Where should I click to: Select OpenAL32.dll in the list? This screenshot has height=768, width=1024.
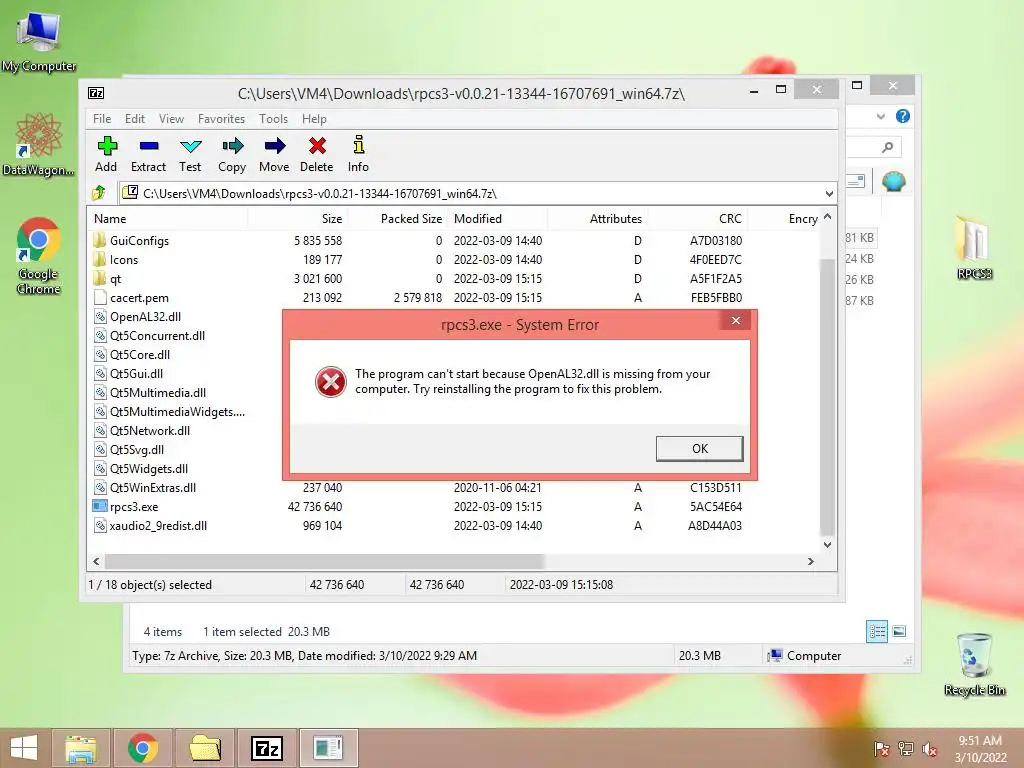[137, 316]
